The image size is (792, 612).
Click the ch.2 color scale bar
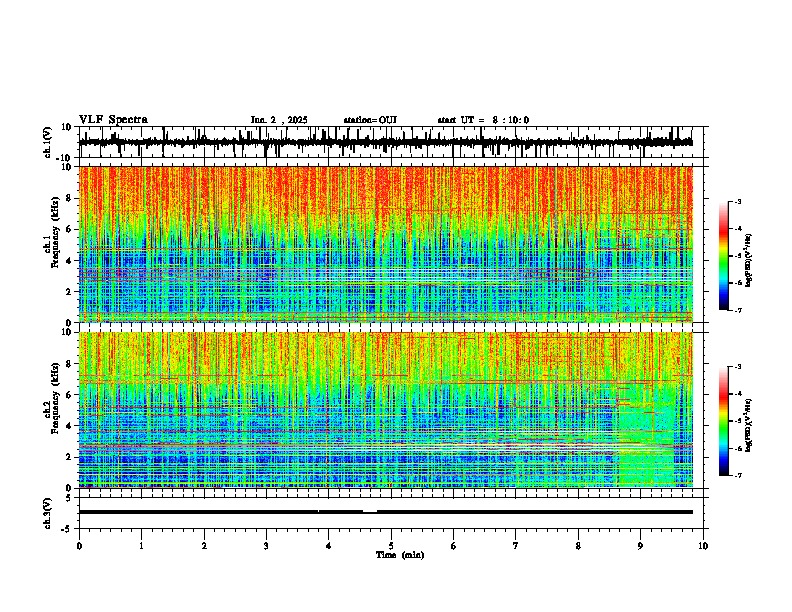(723, 421)
